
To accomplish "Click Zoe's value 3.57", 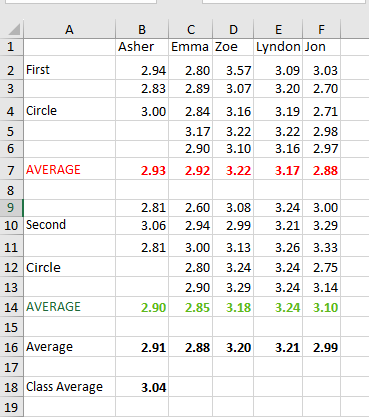I will click(x=233, y=68).
